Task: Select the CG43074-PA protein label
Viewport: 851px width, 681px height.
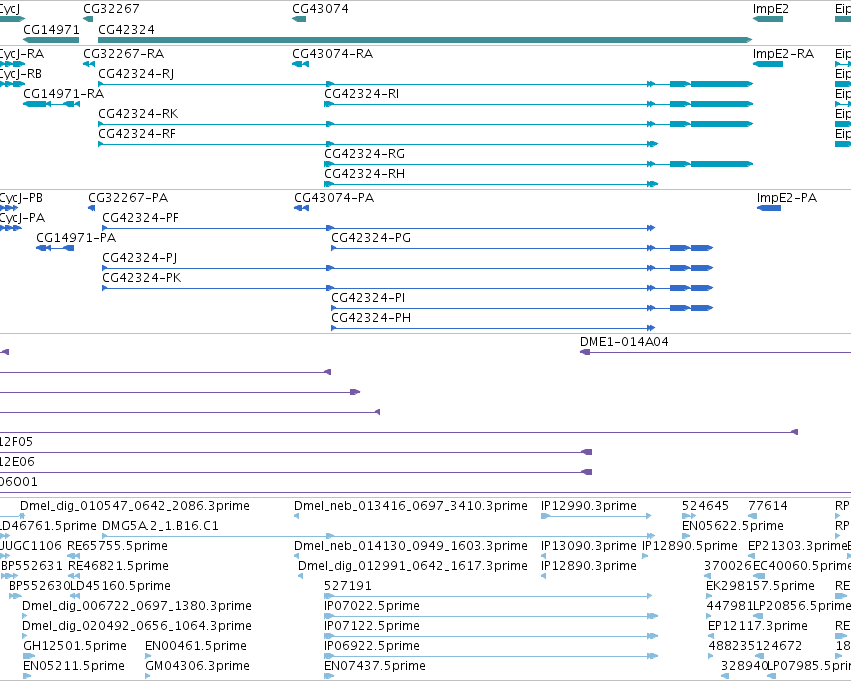Action: (334, 198)
